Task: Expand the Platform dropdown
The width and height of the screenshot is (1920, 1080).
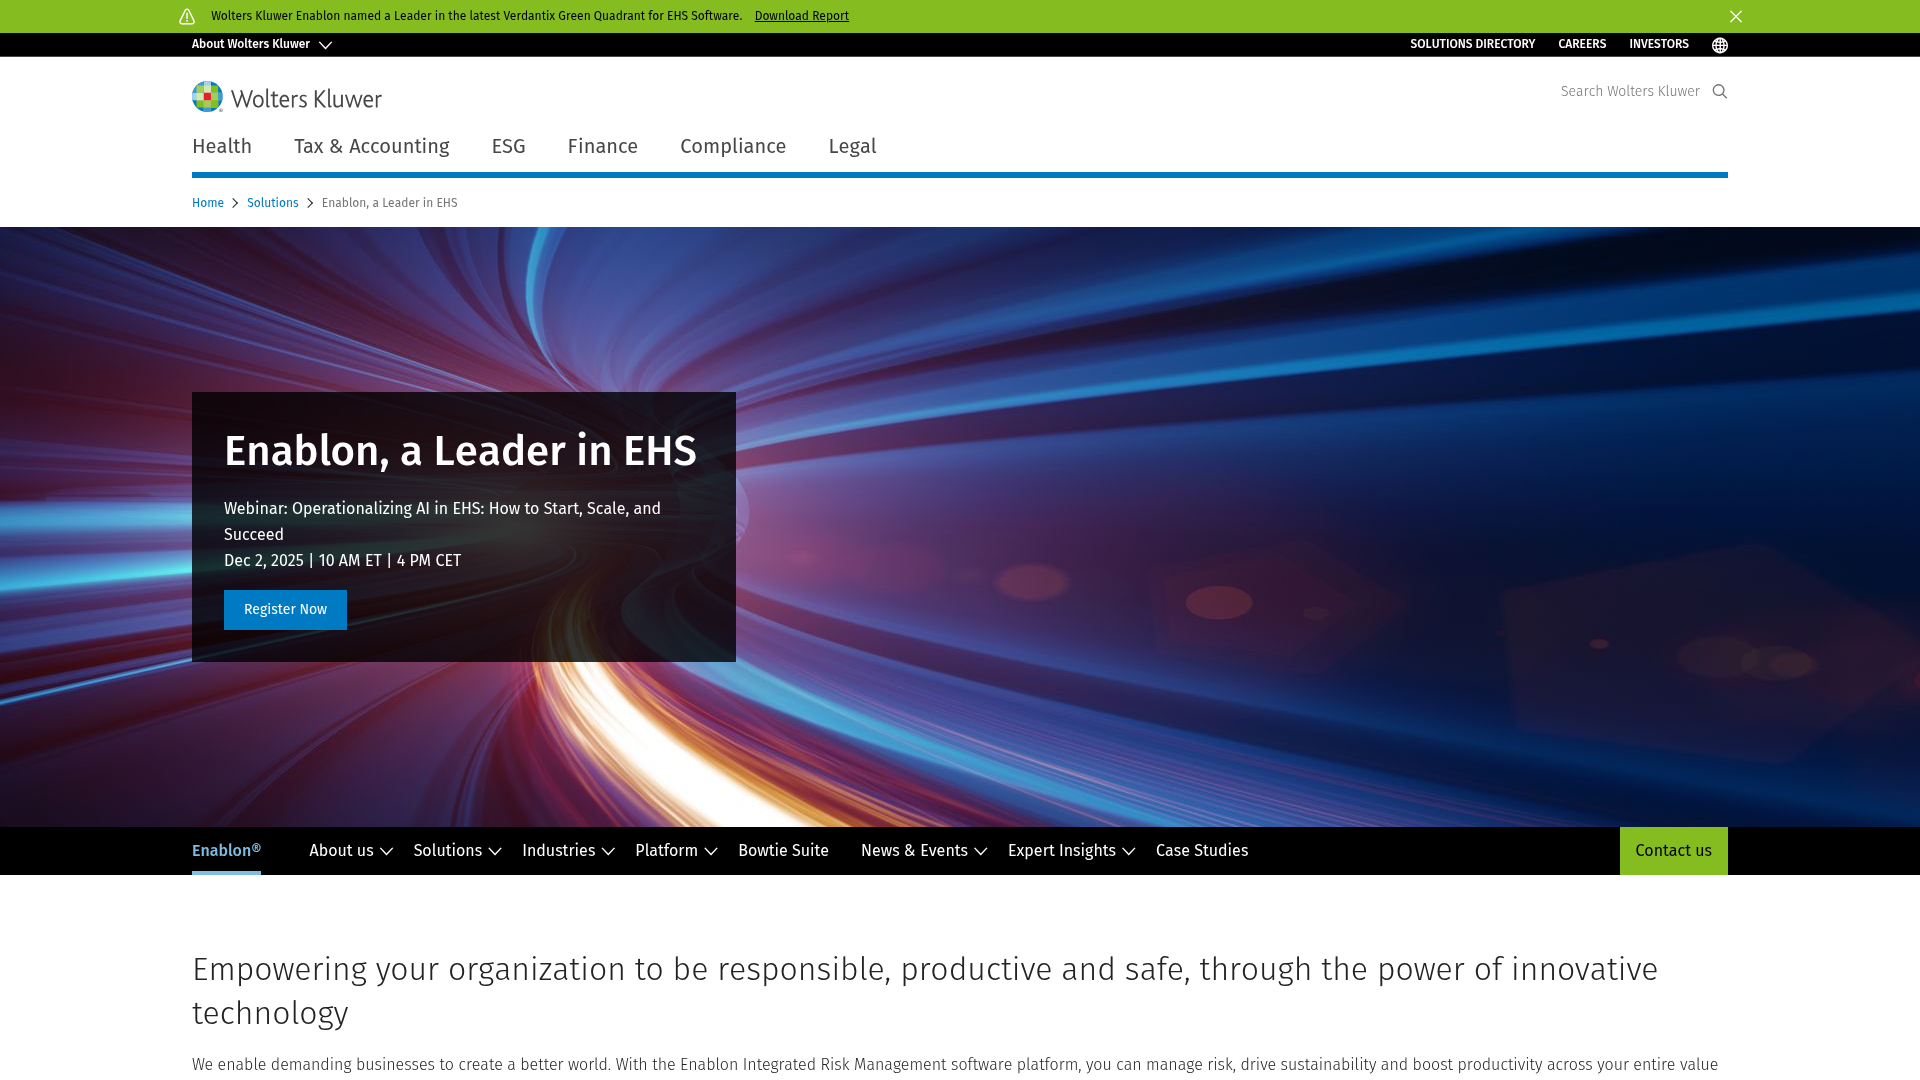Action: 674,850
